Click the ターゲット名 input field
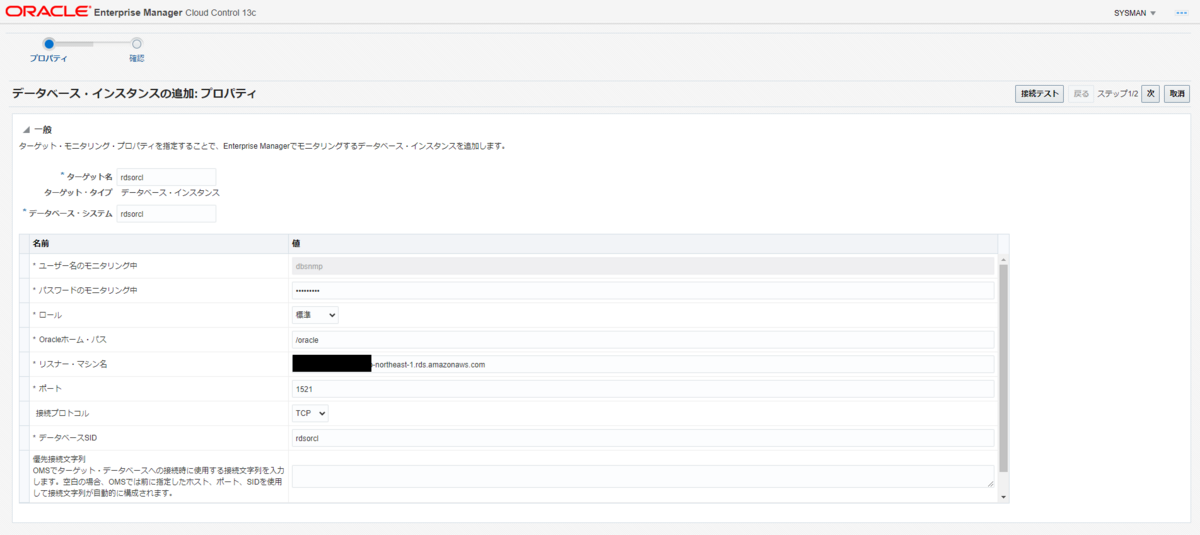 (x=166, y=176)
